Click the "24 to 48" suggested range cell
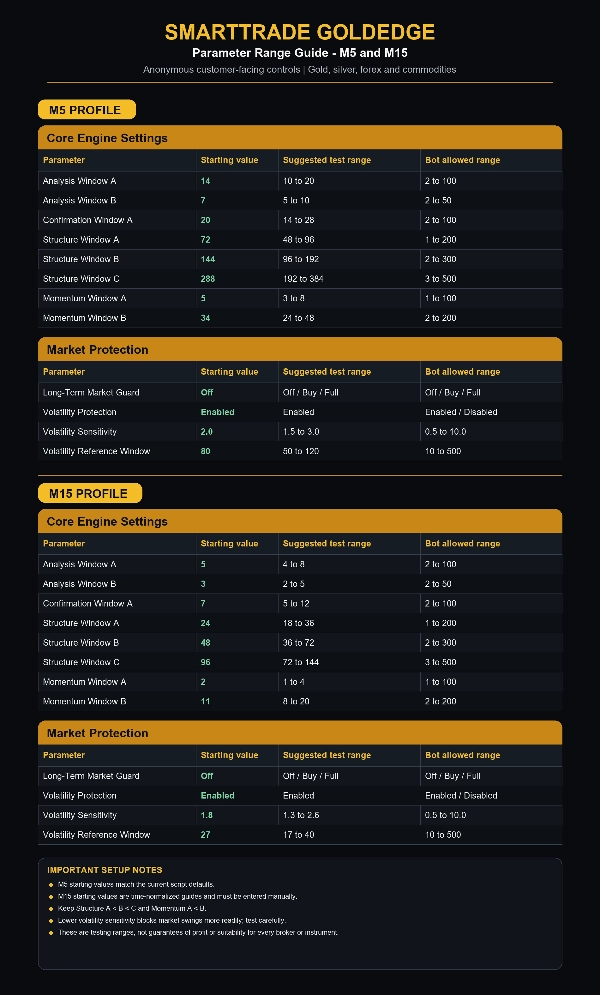The width and height of the screenshot is (600, 995). (299, 318)
